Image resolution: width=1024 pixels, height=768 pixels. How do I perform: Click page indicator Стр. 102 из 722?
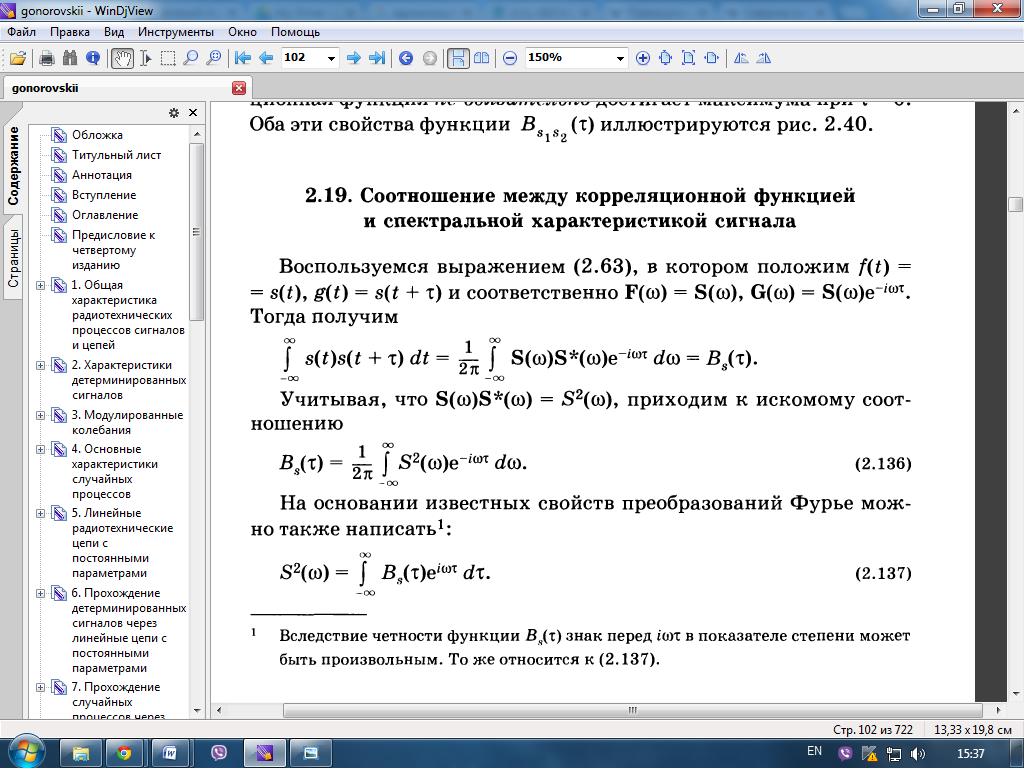(872, 729)
